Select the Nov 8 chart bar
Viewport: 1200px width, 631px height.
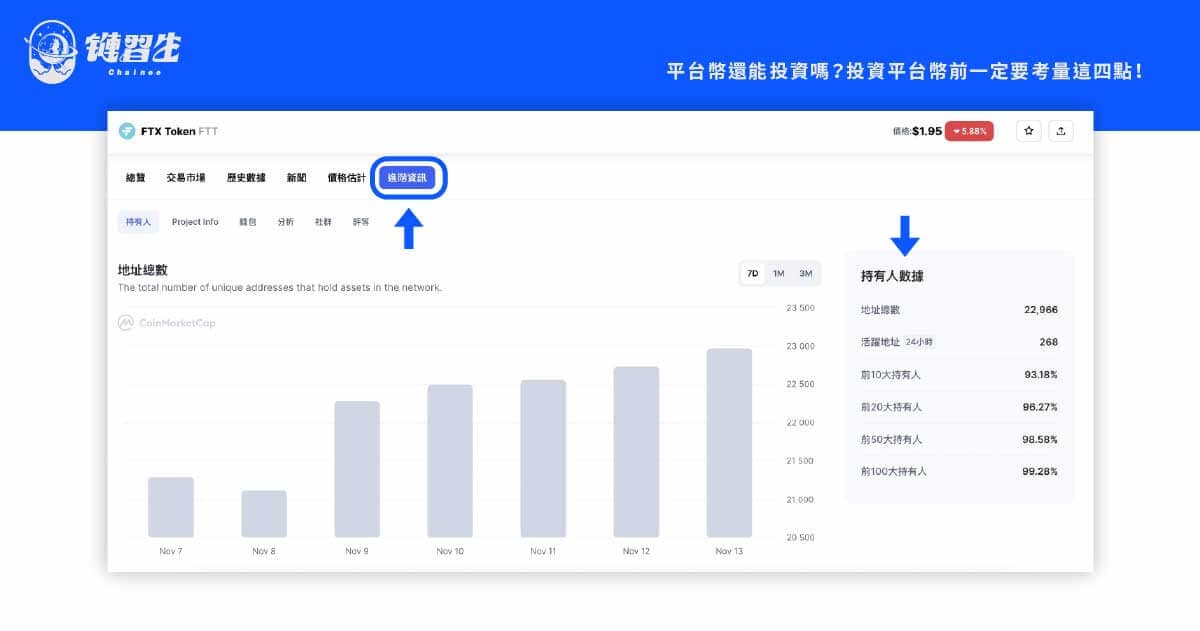(264, 514)
